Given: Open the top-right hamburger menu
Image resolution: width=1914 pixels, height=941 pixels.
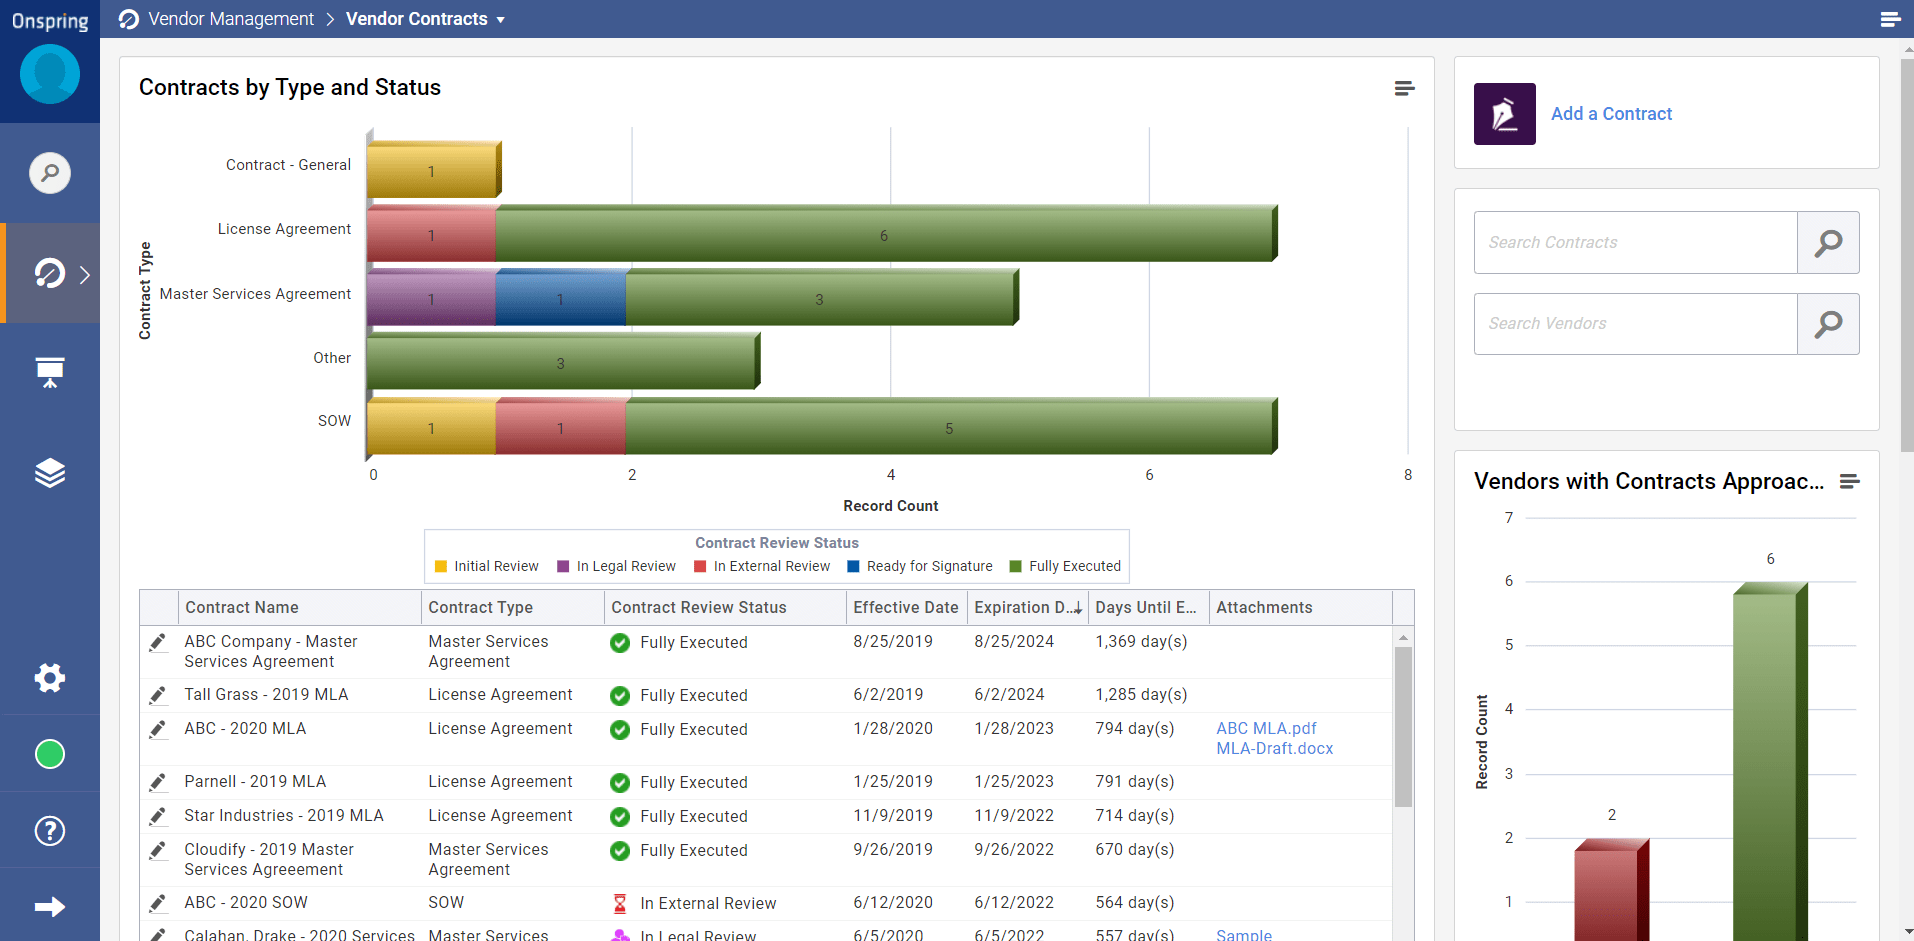Looking at the screenshot, I should click(x=1890, y=19).
